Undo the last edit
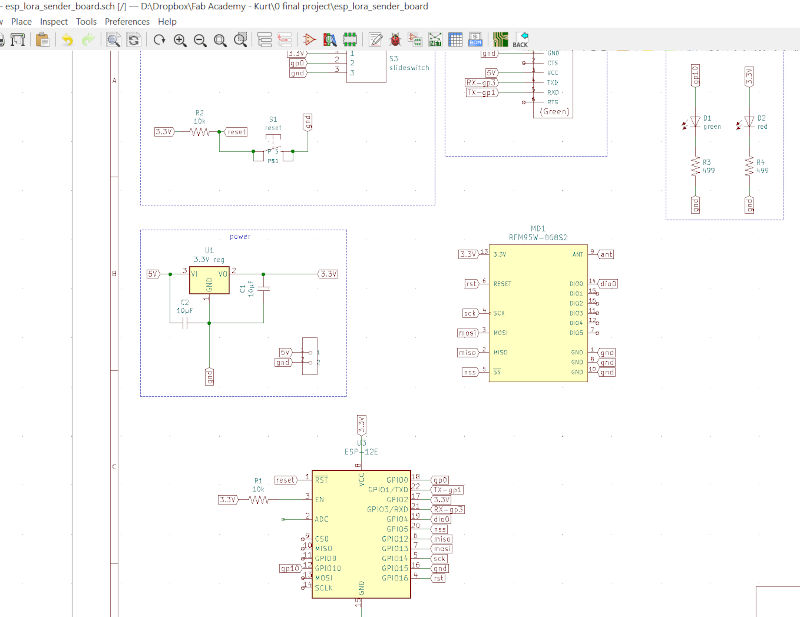The image size is (800, 617). [67, 40]
